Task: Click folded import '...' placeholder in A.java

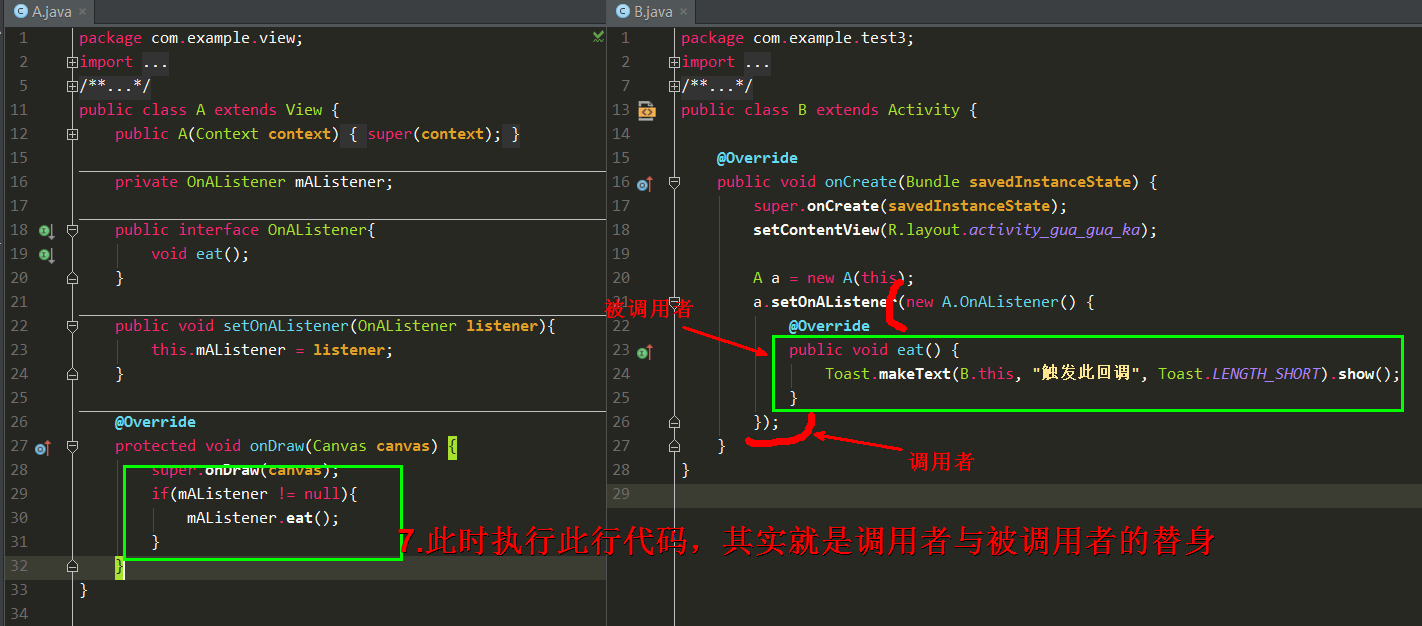Action: coord(155,62)
